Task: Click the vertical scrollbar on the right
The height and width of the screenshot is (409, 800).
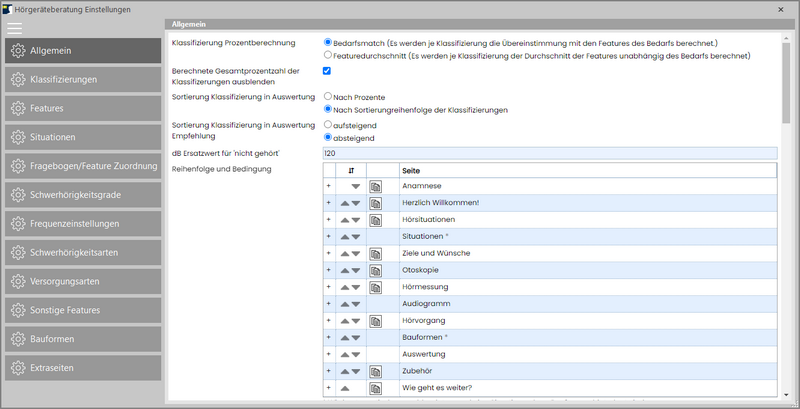Action: [787, 80]
